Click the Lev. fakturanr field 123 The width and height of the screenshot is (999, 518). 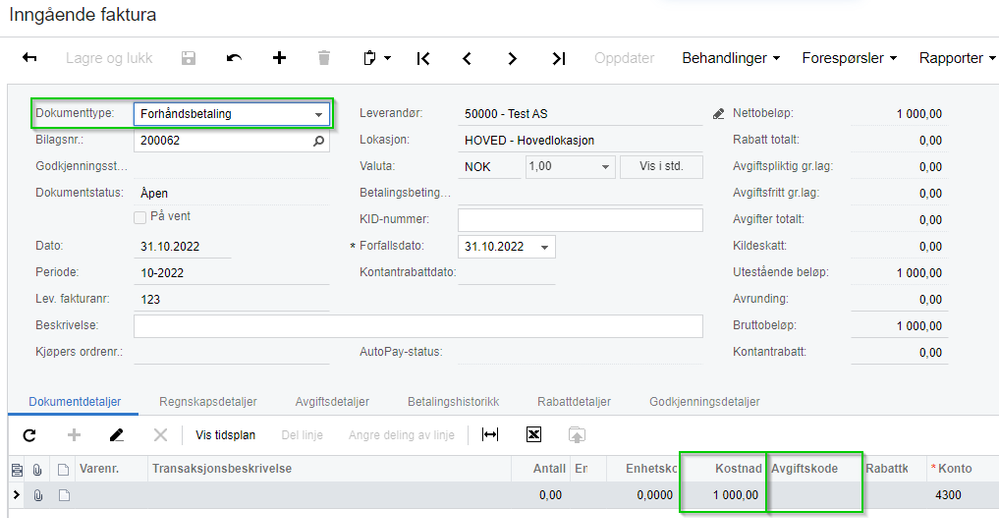click(231, 299)
